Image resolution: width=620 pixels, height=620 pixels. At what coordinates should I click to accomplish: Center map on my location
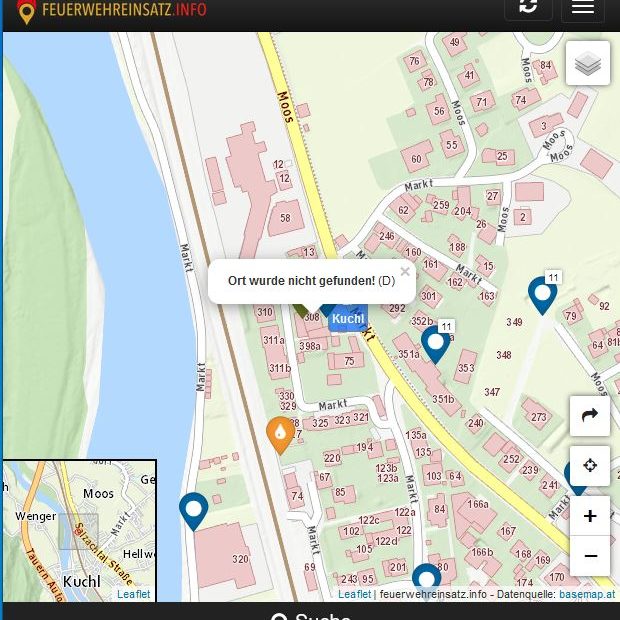coord(589,466)
